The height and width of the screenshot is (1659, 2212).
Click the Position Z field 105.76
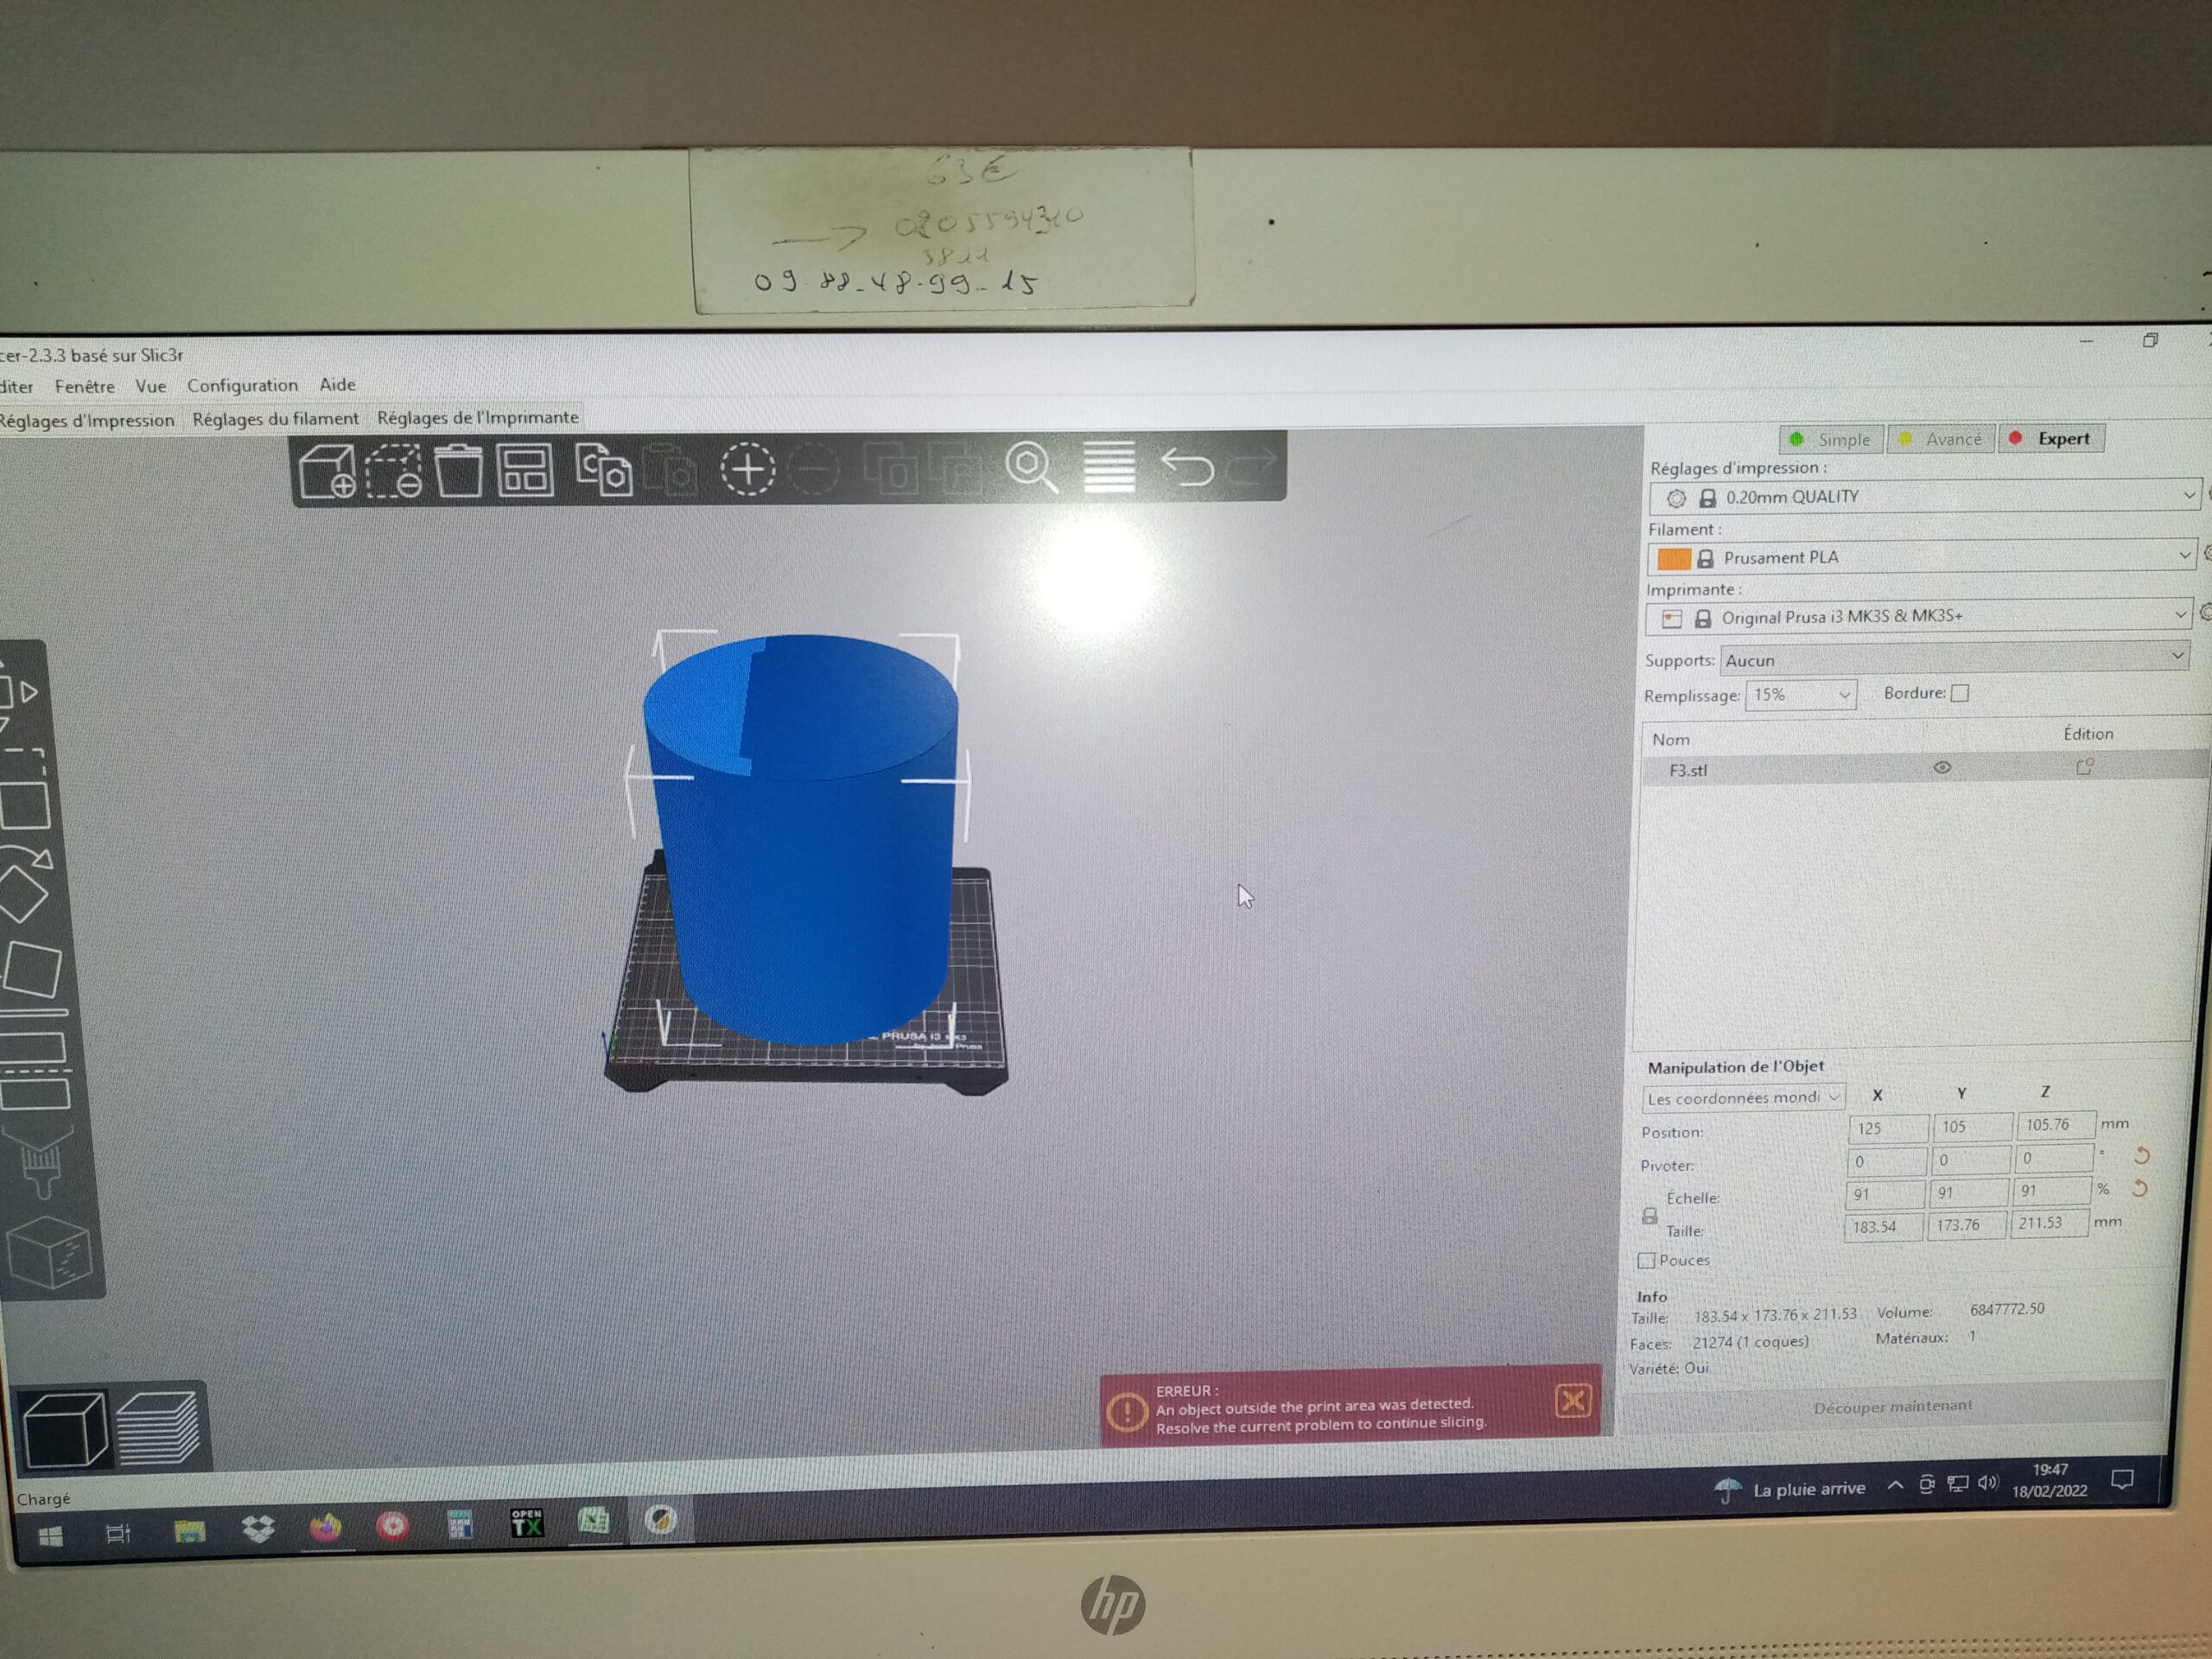pyautogui.click(x=2055, y=1125)
